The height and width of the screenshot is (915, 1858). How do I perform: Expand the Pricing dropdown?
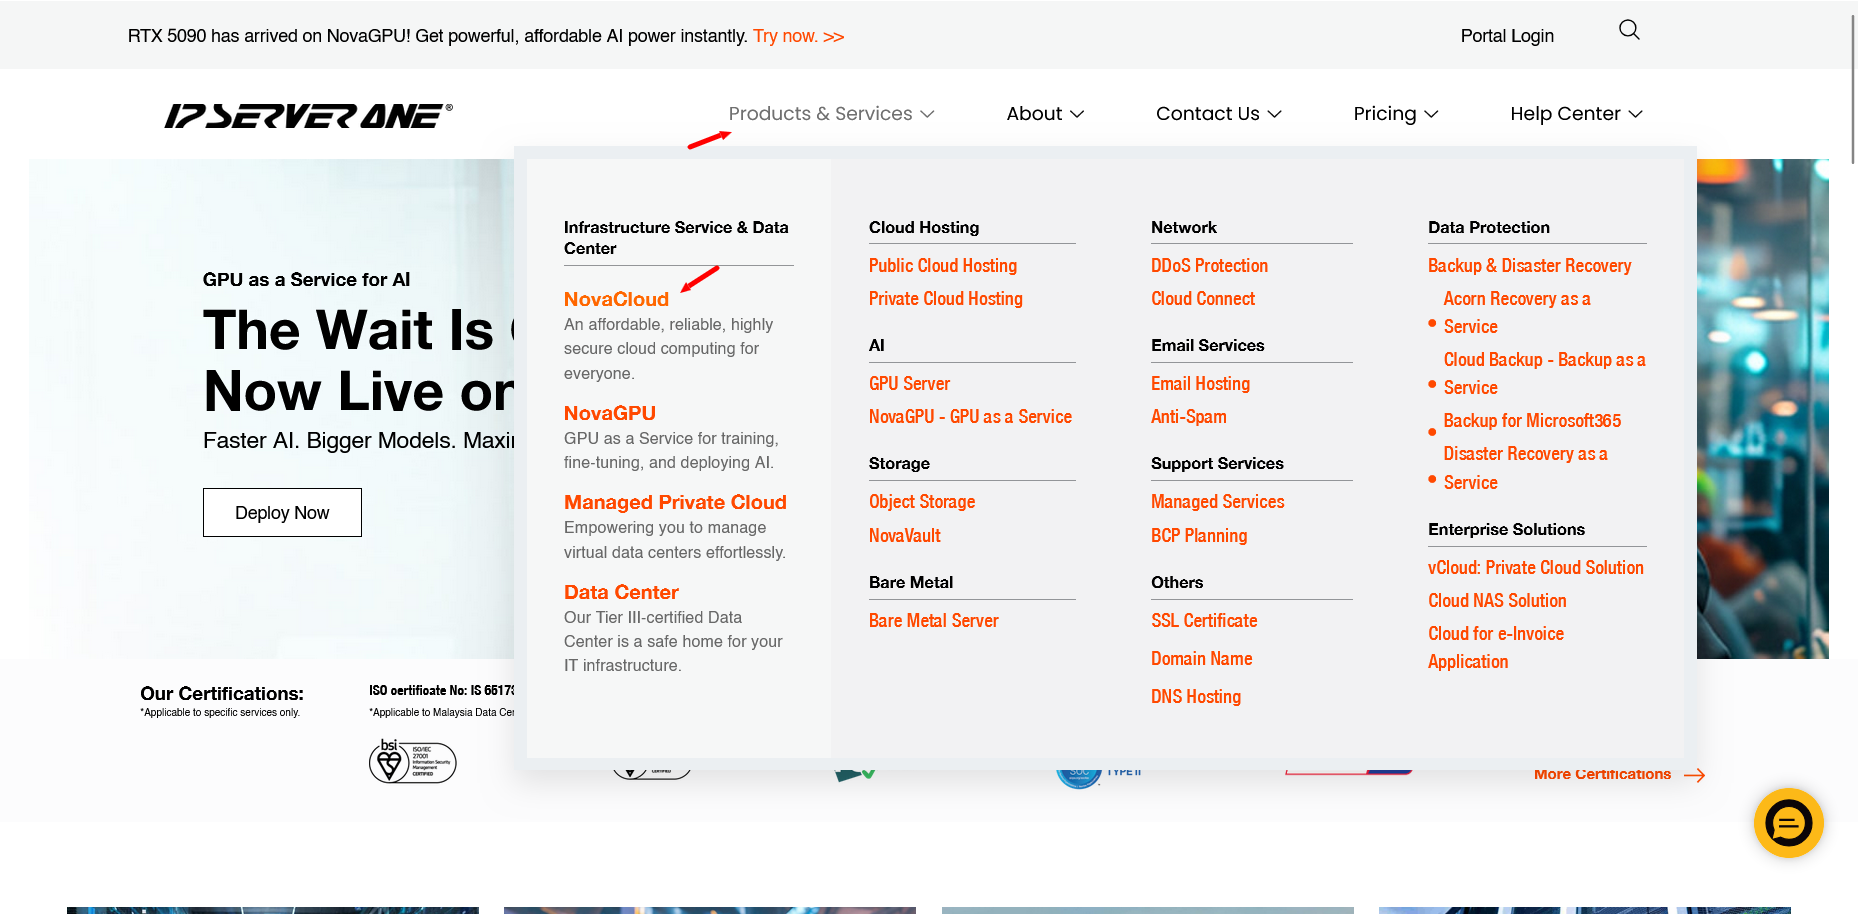tap(1395, 114)
